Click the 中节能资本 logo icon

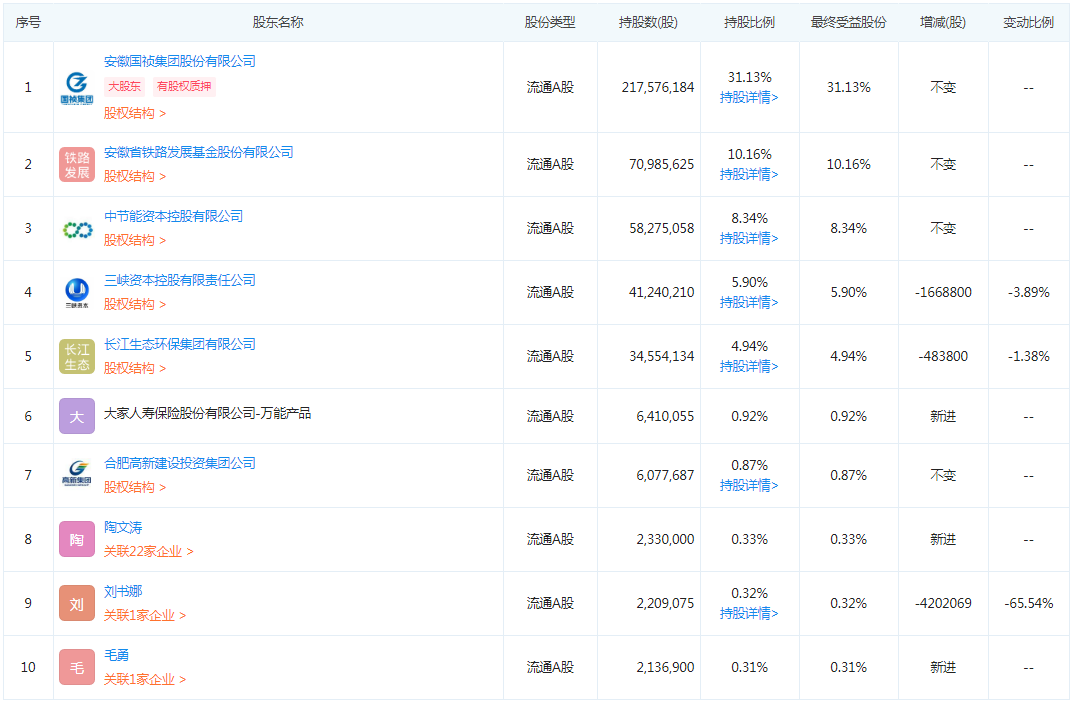click(x=76, y=229)
